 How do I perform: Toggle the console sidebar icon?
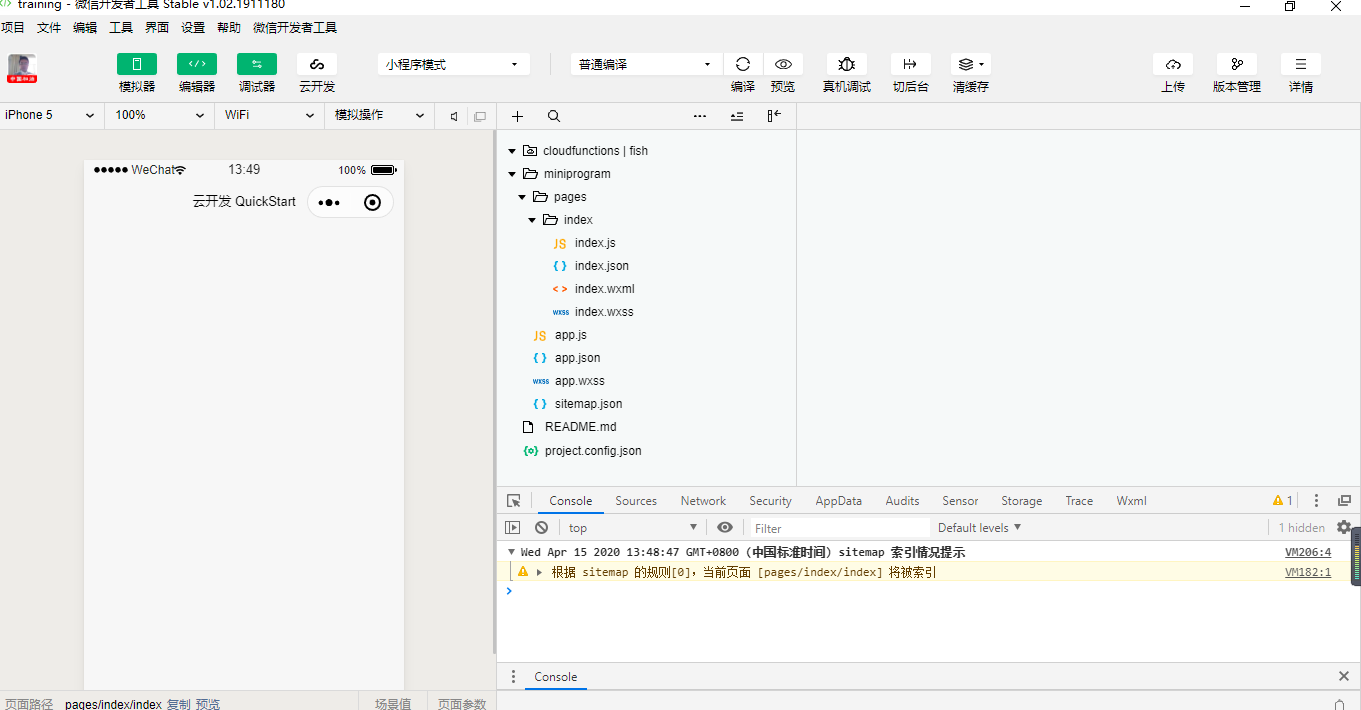coord(512,528)
